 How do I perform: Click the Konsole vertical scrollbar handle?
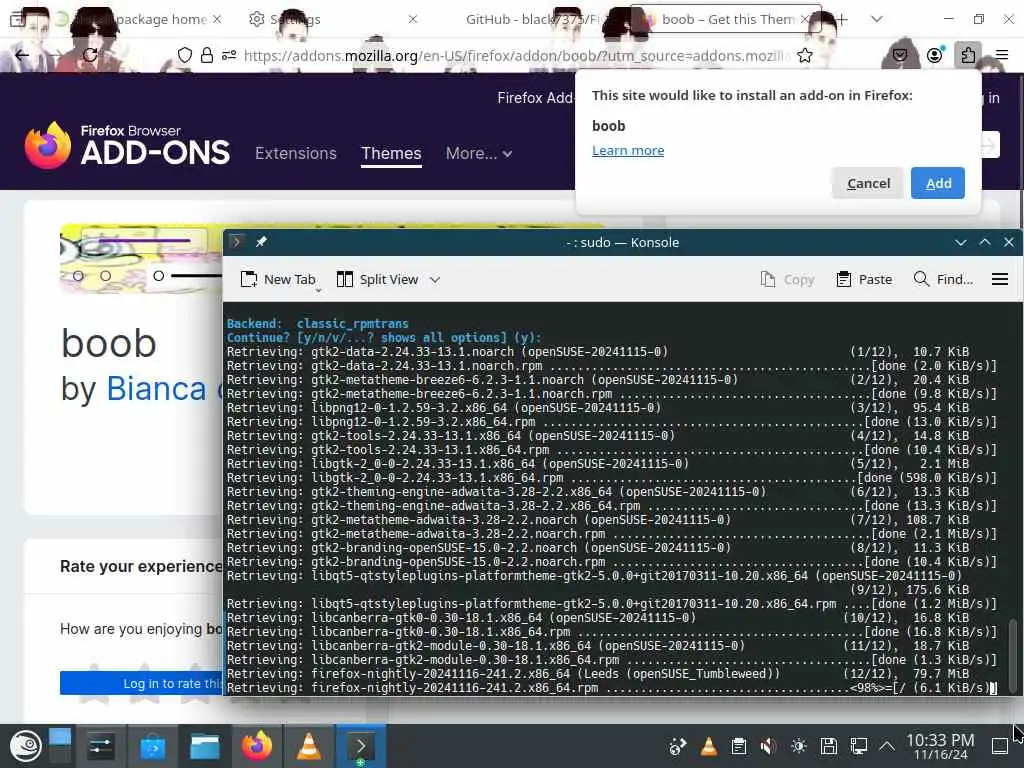(x=1012, y=656)
